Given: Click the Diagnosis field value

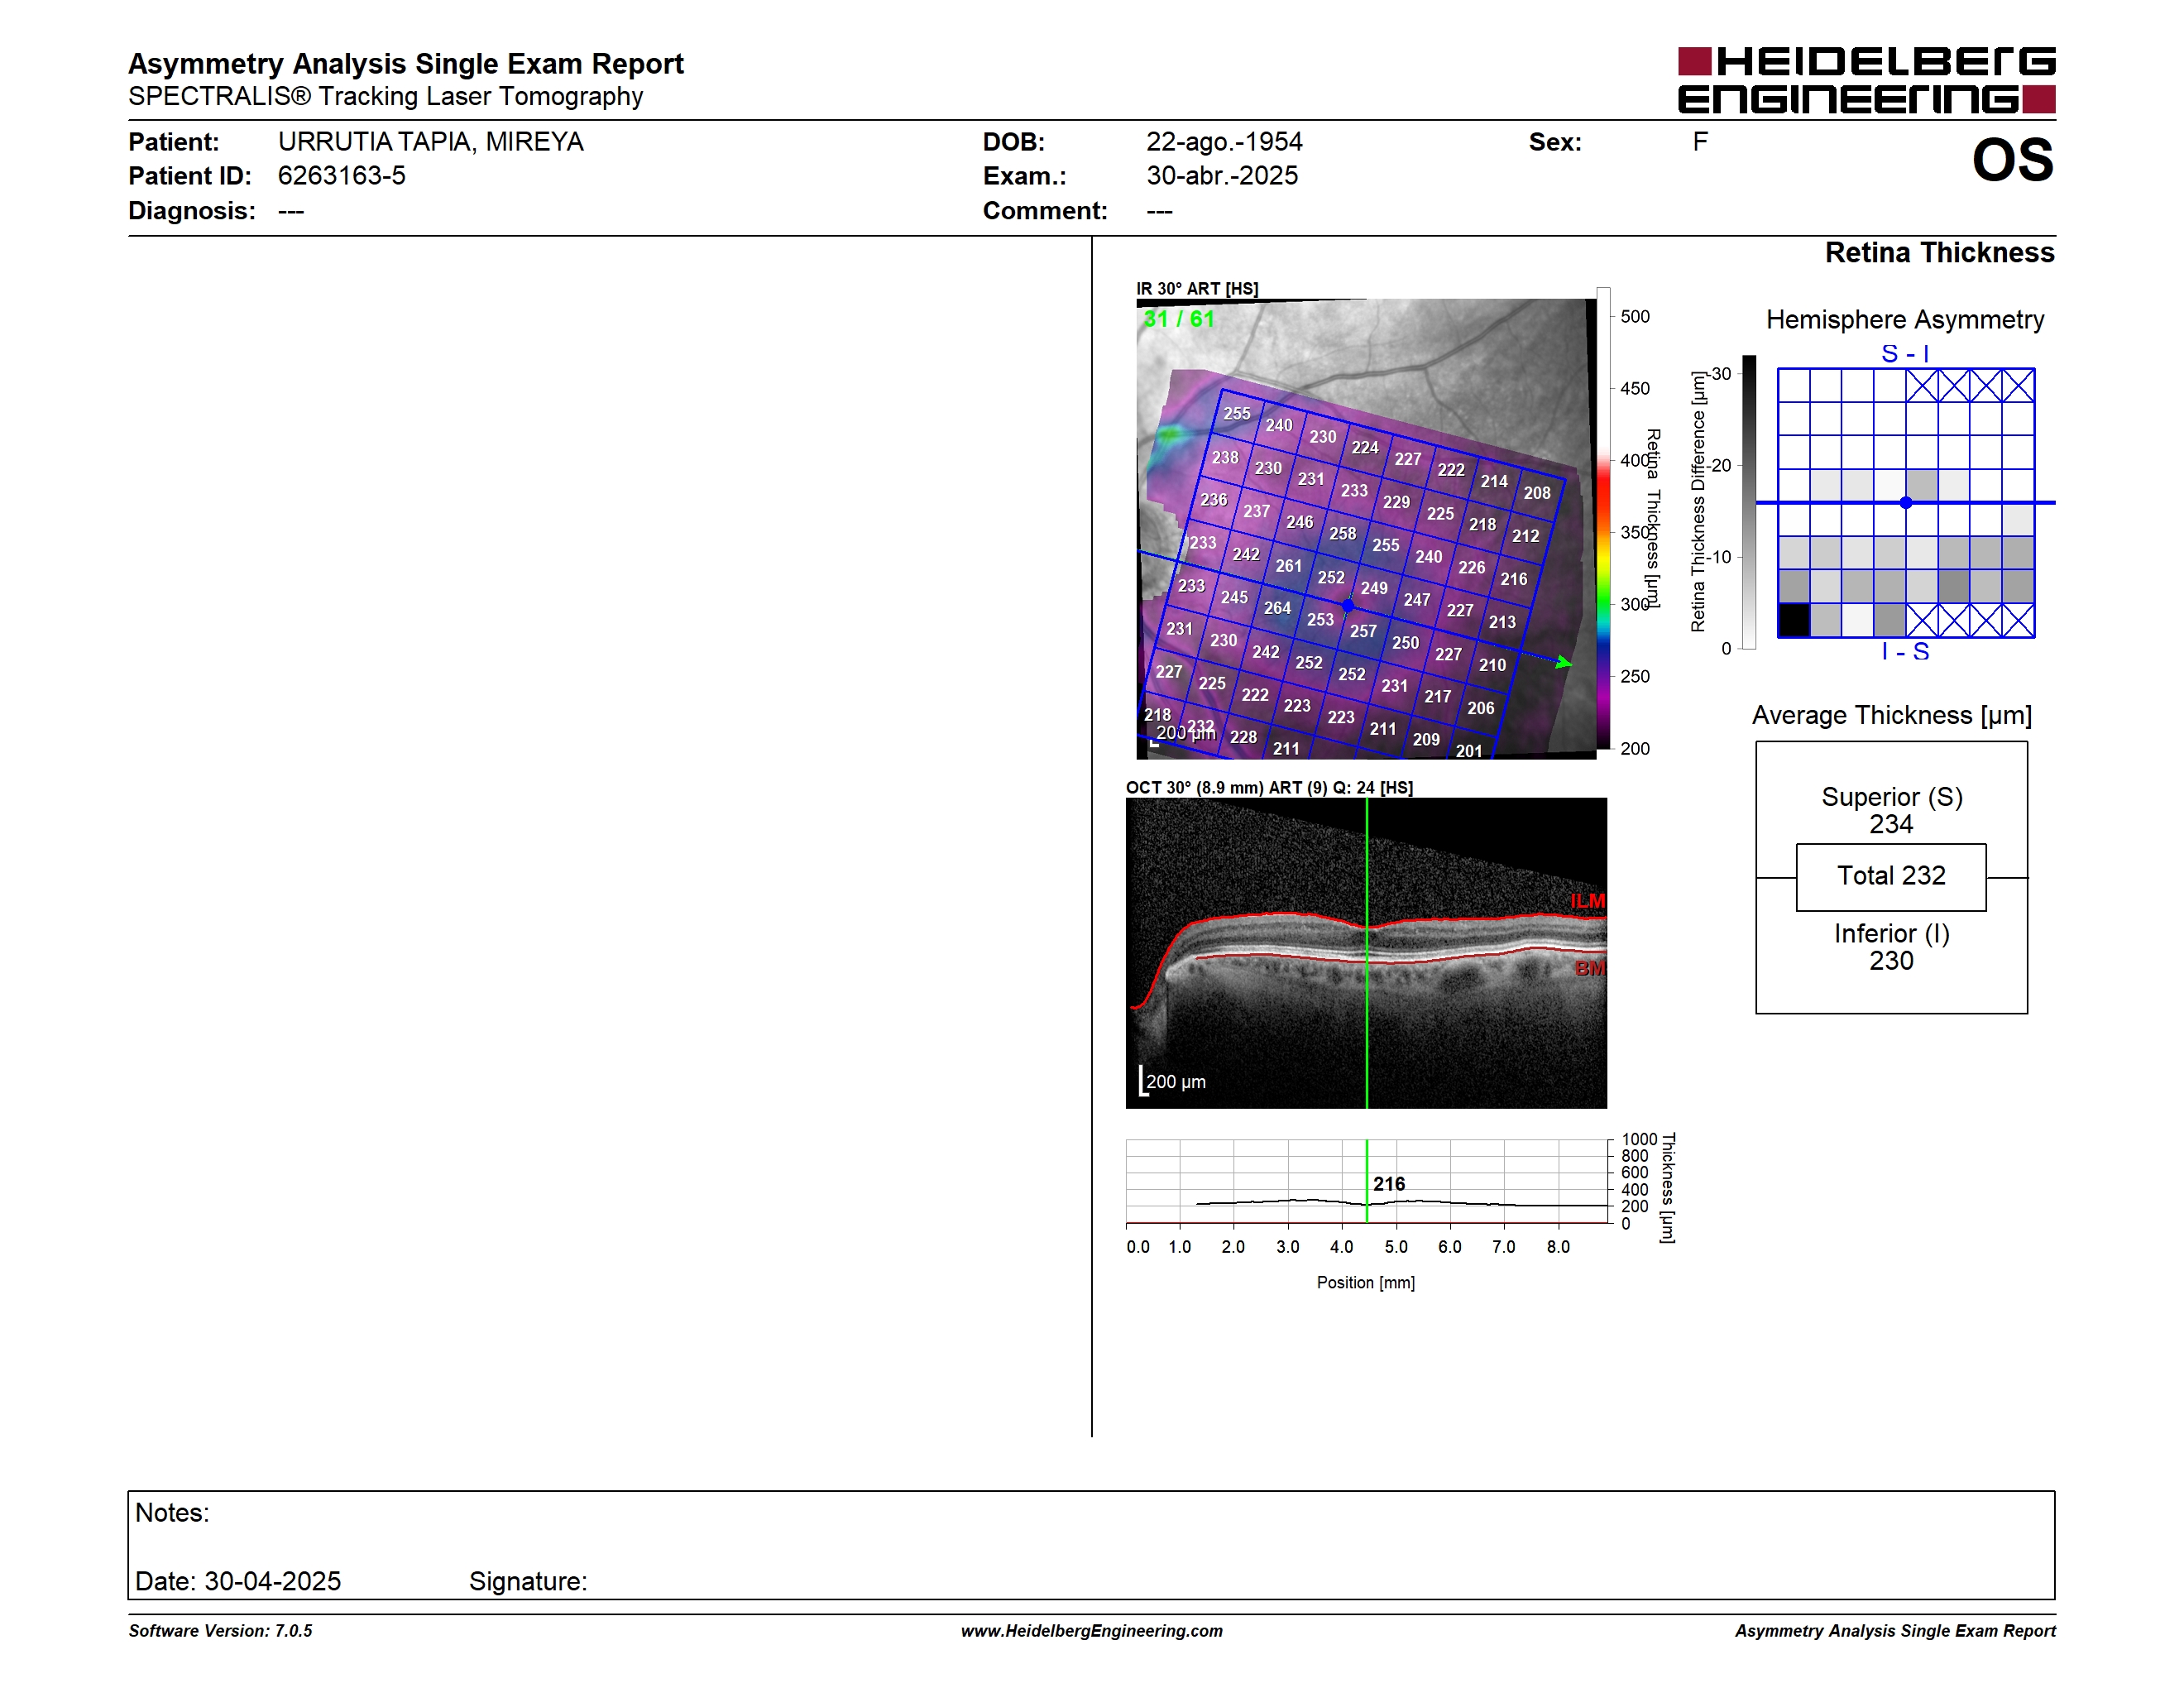Looking at the screenshot, I should (291, 211).
